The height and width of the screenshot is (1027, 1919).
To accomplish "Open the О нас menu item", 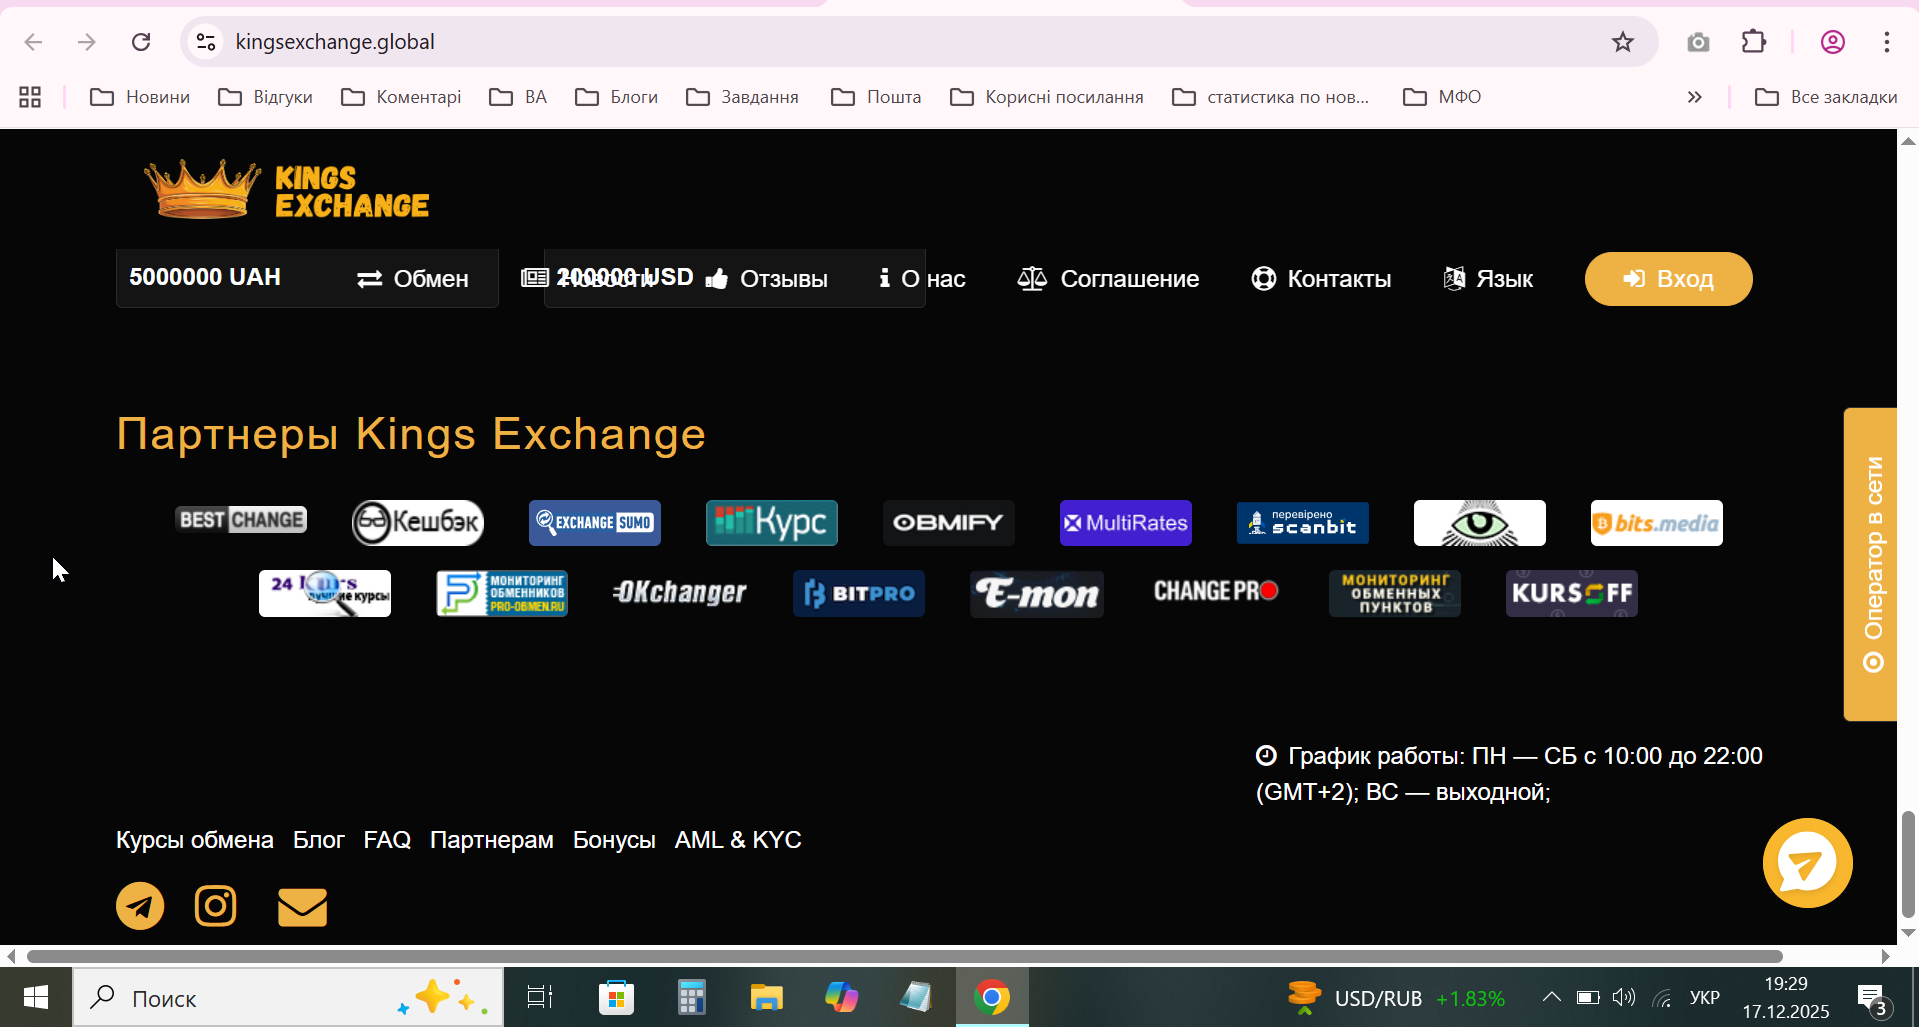I will click(x=922, y=279).
